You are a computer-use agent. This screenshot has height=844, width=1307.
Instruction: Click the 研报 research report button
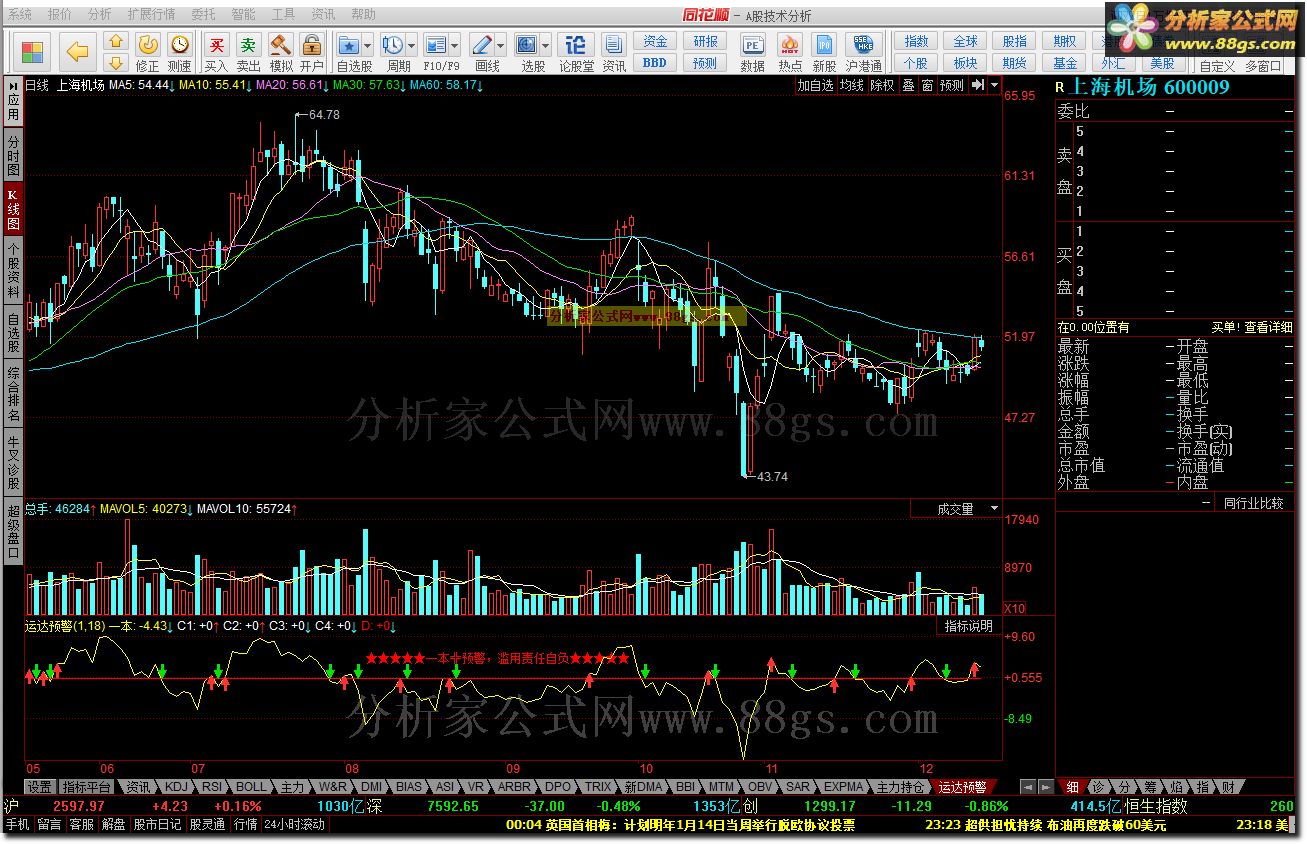pos(705,41)
